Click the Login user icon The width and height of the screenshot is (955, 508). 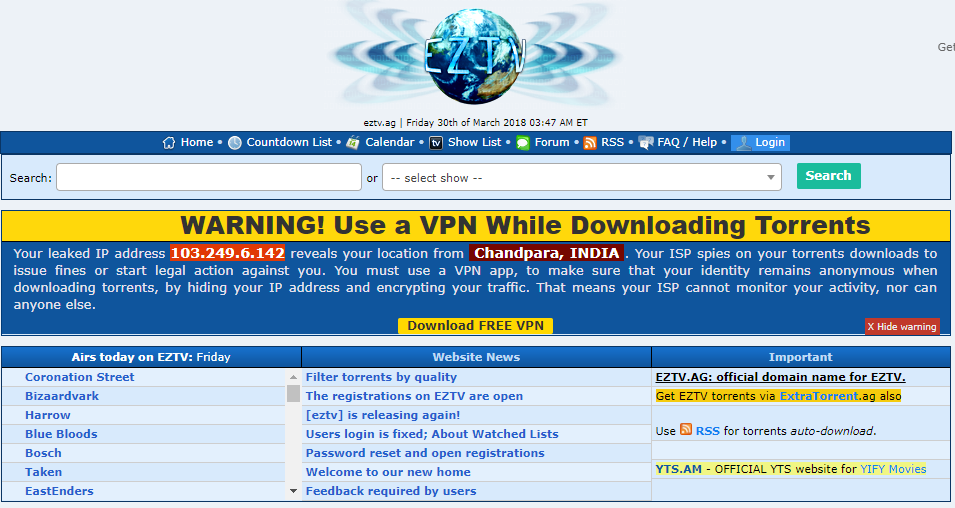click(743, 143)
